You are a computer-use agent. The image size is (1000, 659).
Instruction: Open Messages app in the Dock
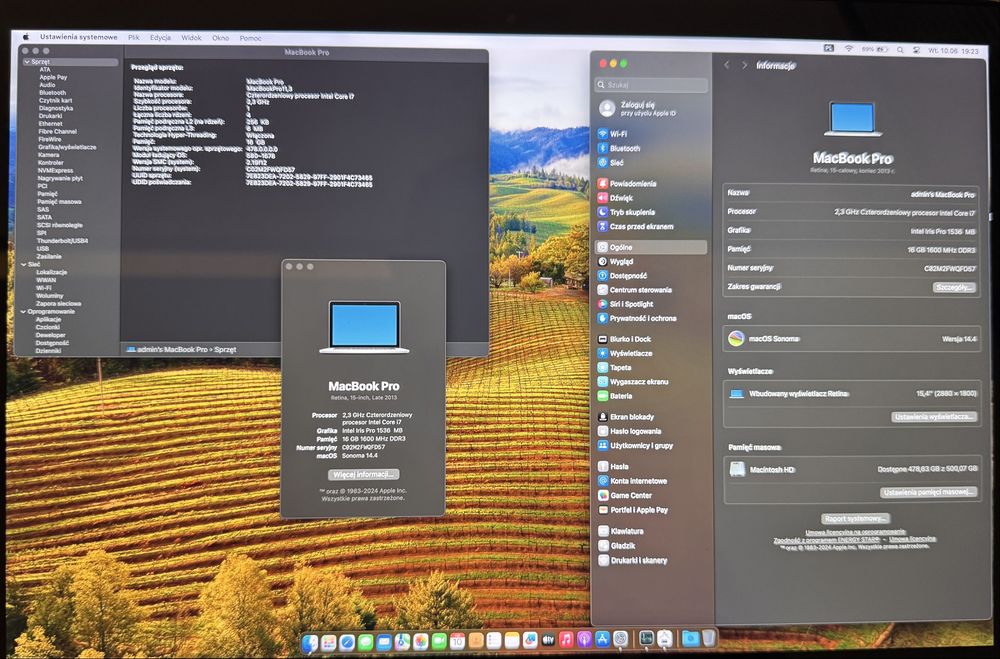[365, 641]
